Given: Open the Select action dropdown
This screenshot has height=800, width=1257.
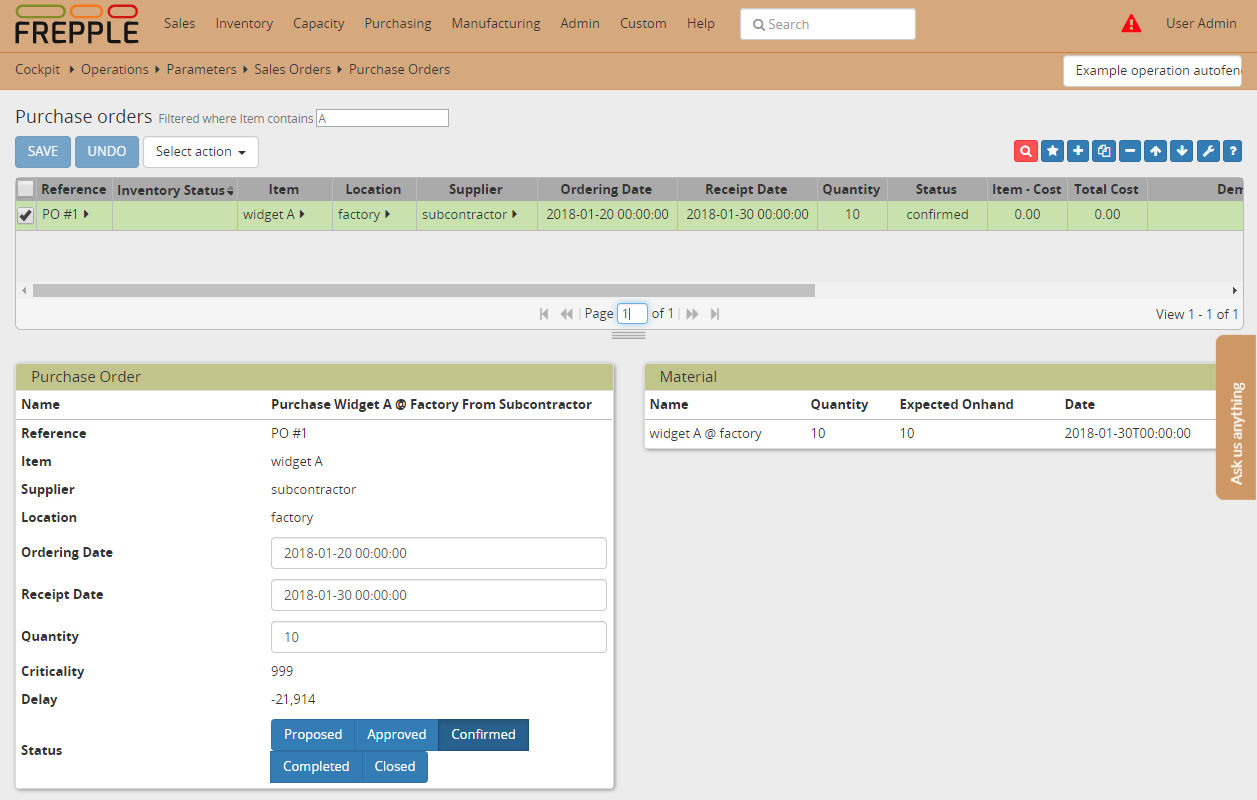Looking at the screenshot, I should [200, 151].
